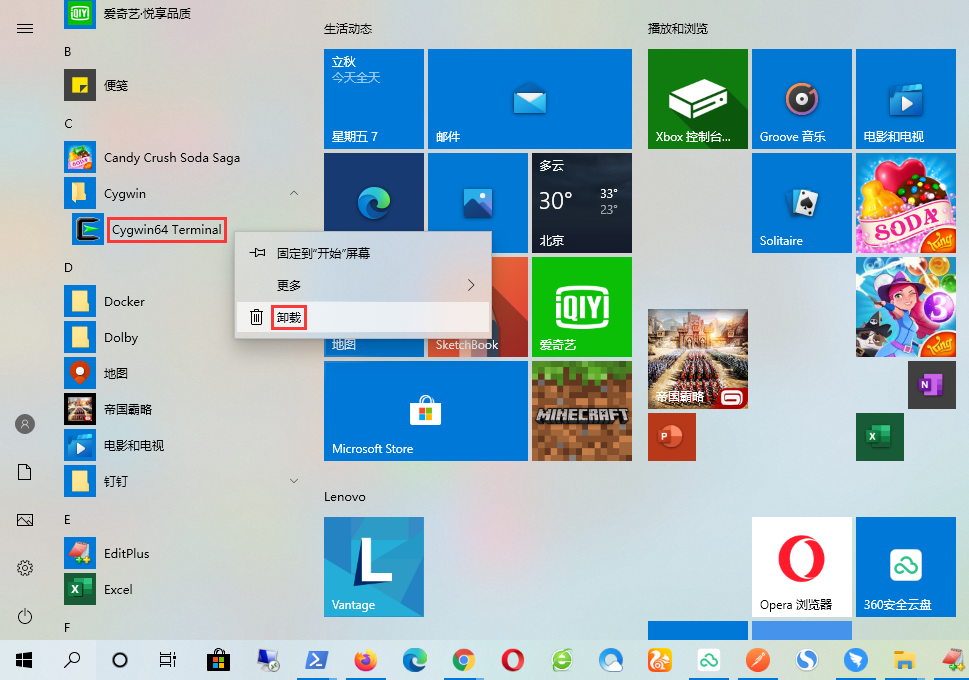
Task: Click the Cygwin64 Terminal app icon
Action: click(88, 229)
